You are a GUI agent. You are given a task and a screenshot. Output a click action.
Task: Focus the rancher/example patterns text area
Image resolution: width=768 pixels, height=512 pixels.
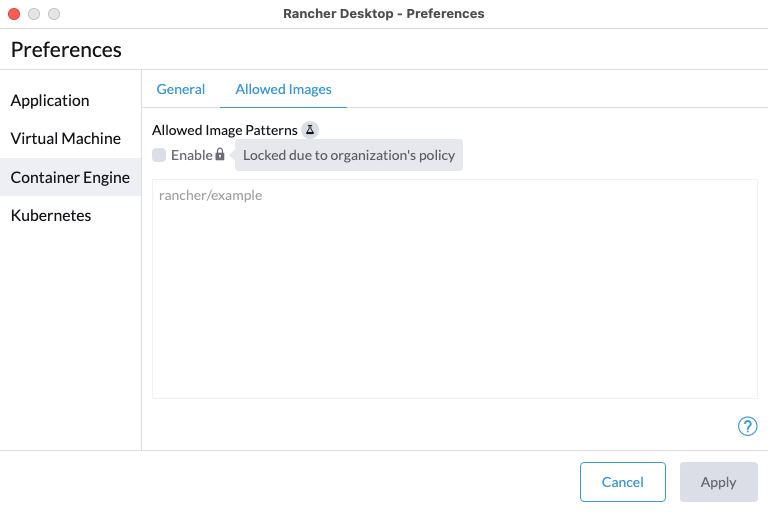(x=455, y=289)
